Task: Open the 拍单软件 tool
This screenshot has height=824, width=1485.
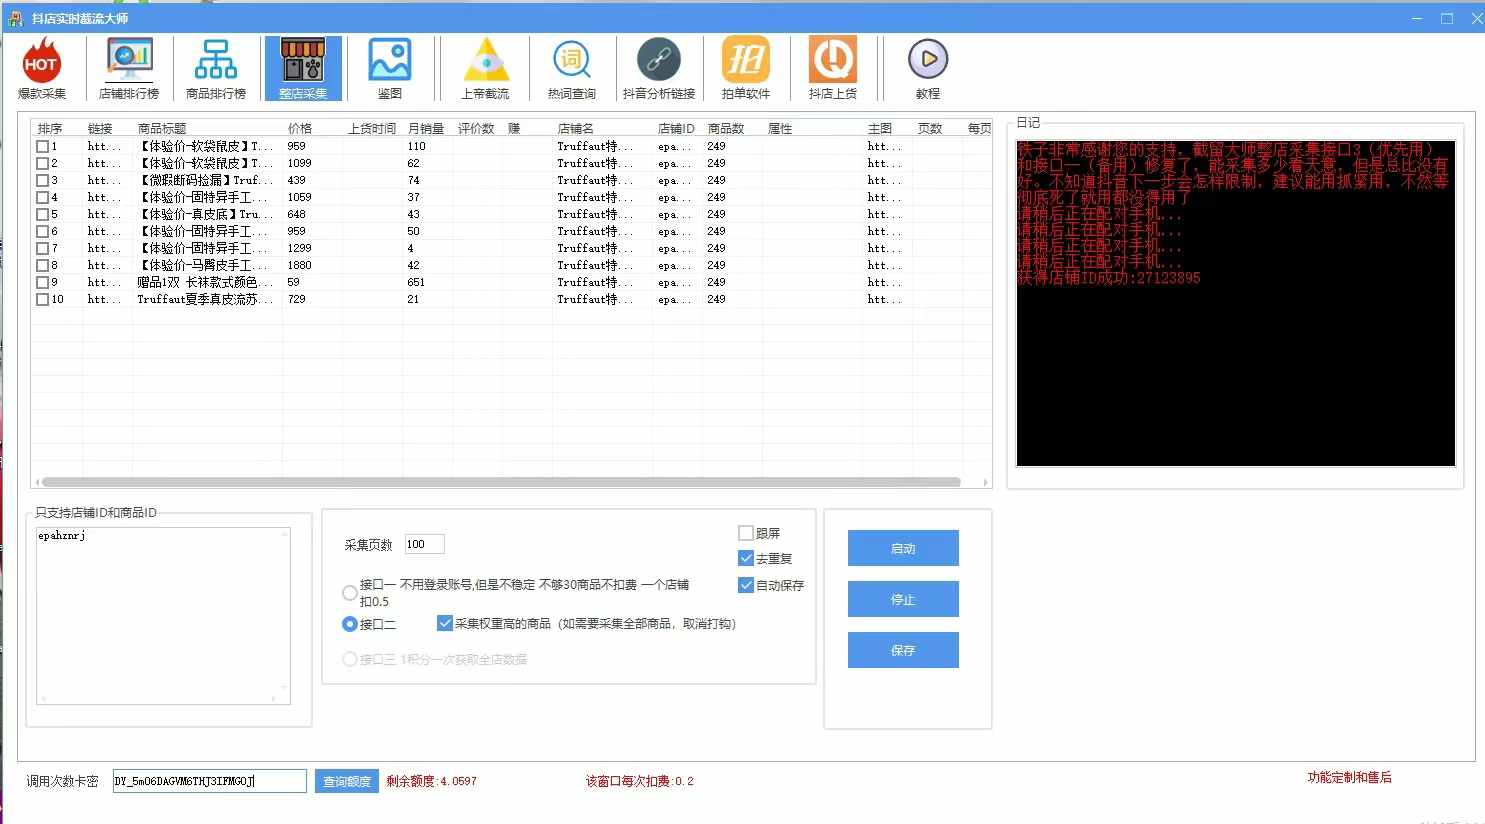Action: [x=745, y=68]
